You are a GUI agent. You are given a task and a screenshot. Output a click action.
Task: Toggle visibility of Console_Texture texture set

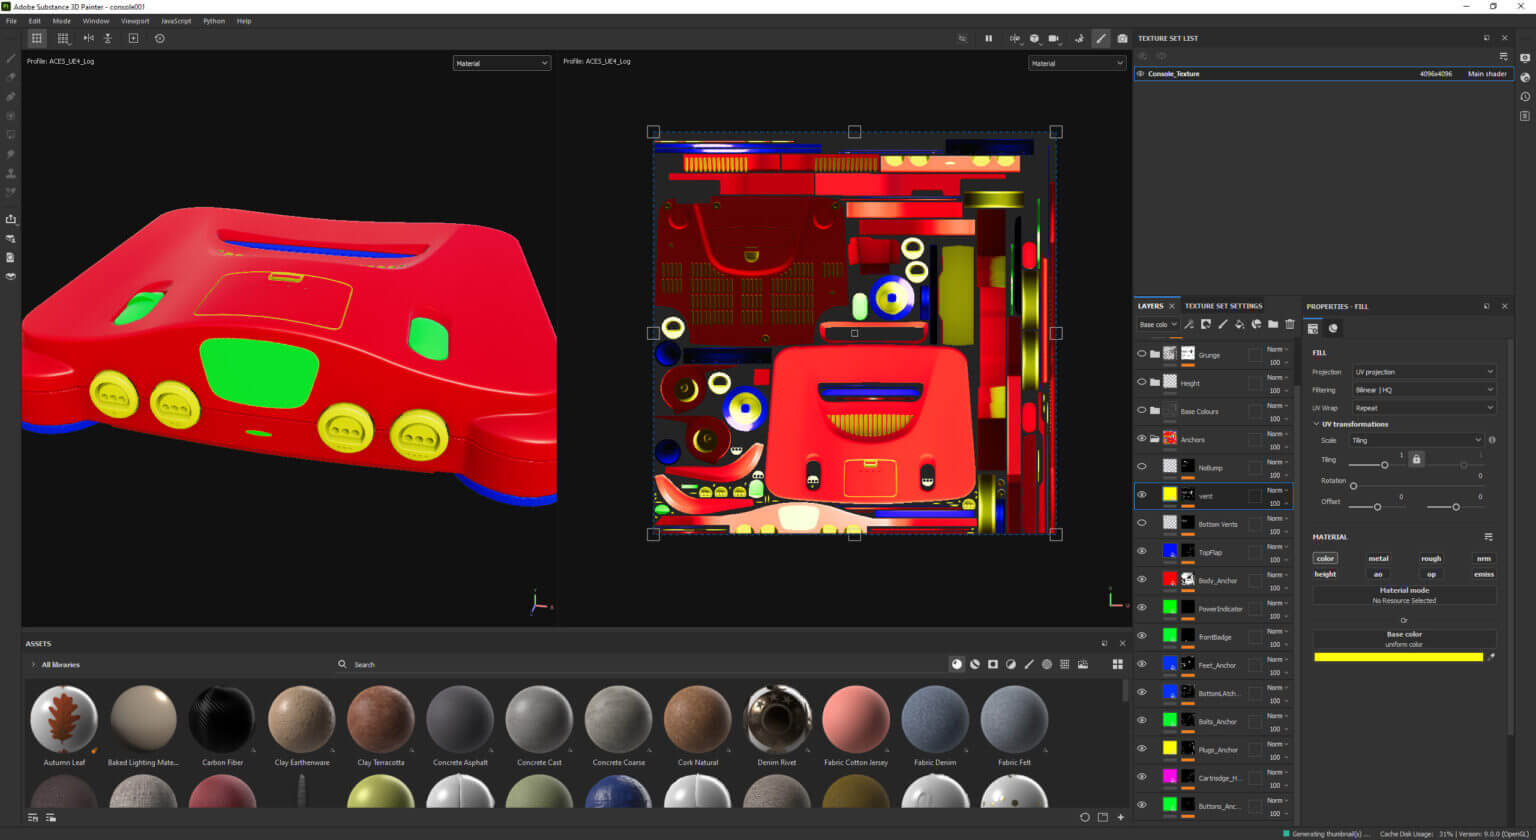(1141, 73)
